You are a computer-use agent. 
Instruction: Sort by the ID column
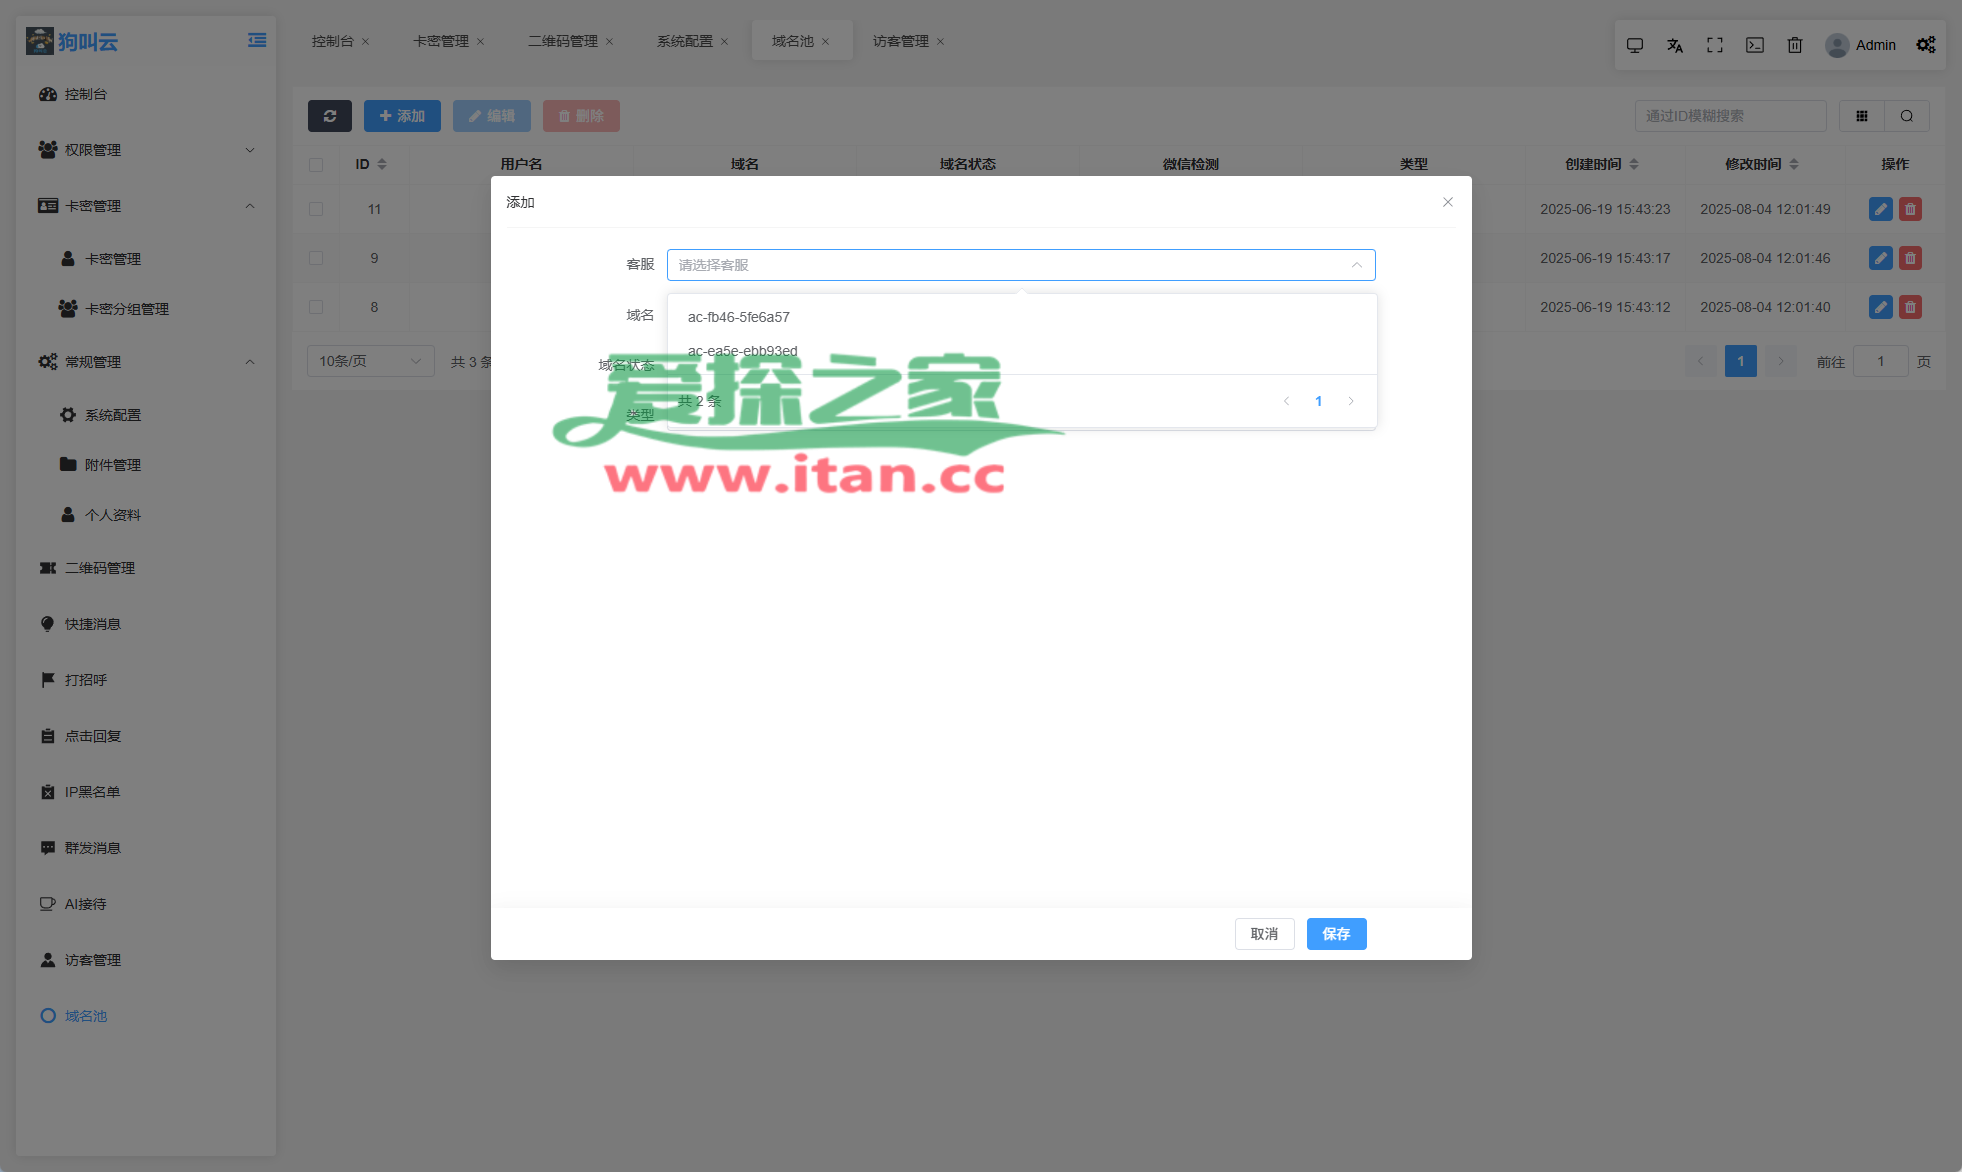coord(382,164)
